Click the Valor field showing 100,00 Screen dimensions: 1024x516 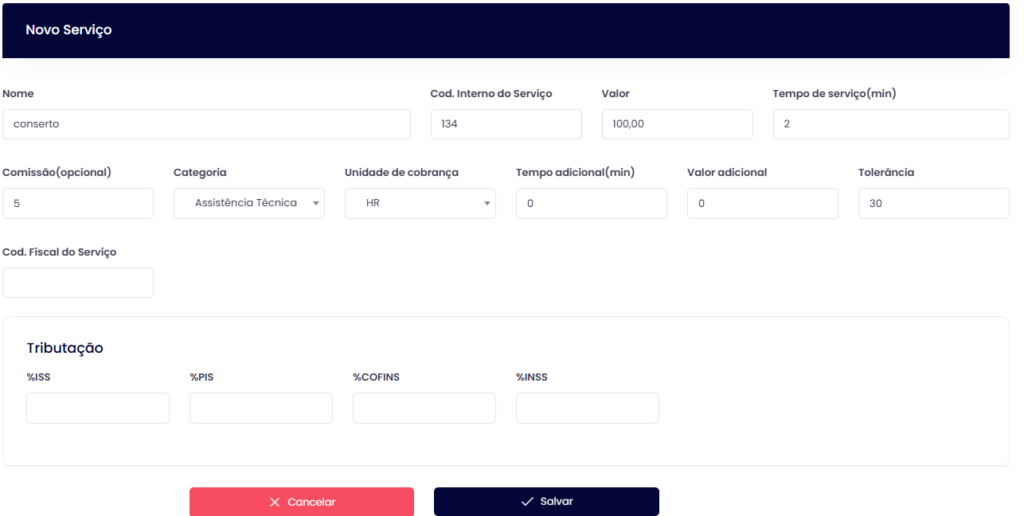pos(677,124)
